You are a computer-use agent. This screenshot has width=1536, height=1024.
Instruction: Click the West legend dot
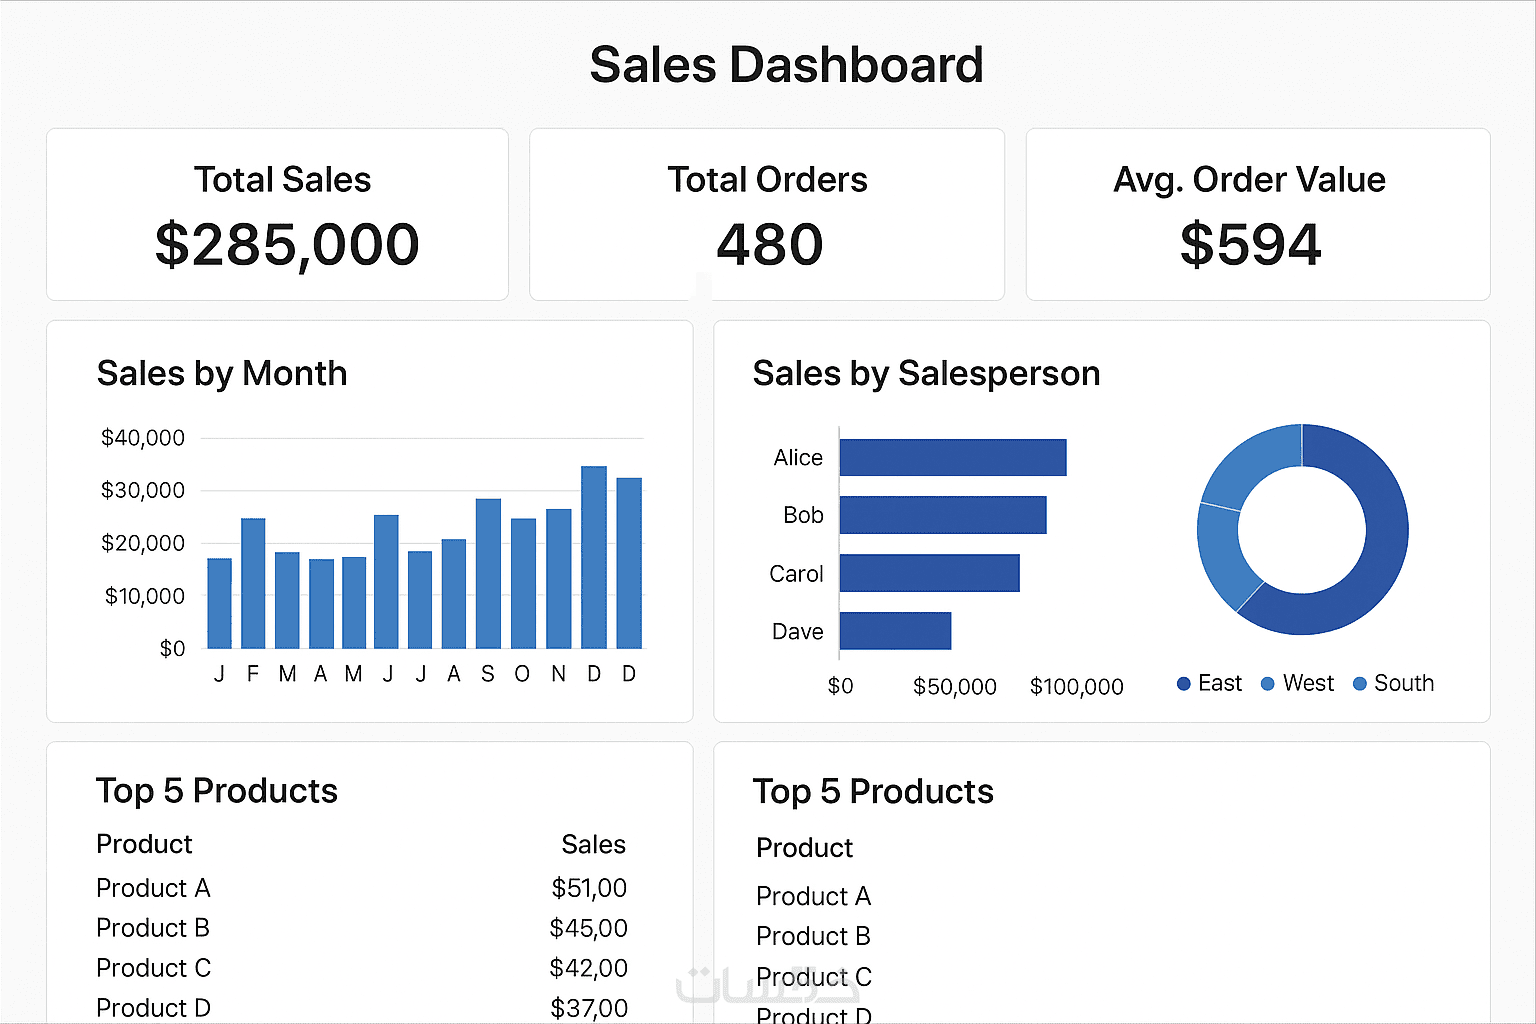pos(1268,684)
